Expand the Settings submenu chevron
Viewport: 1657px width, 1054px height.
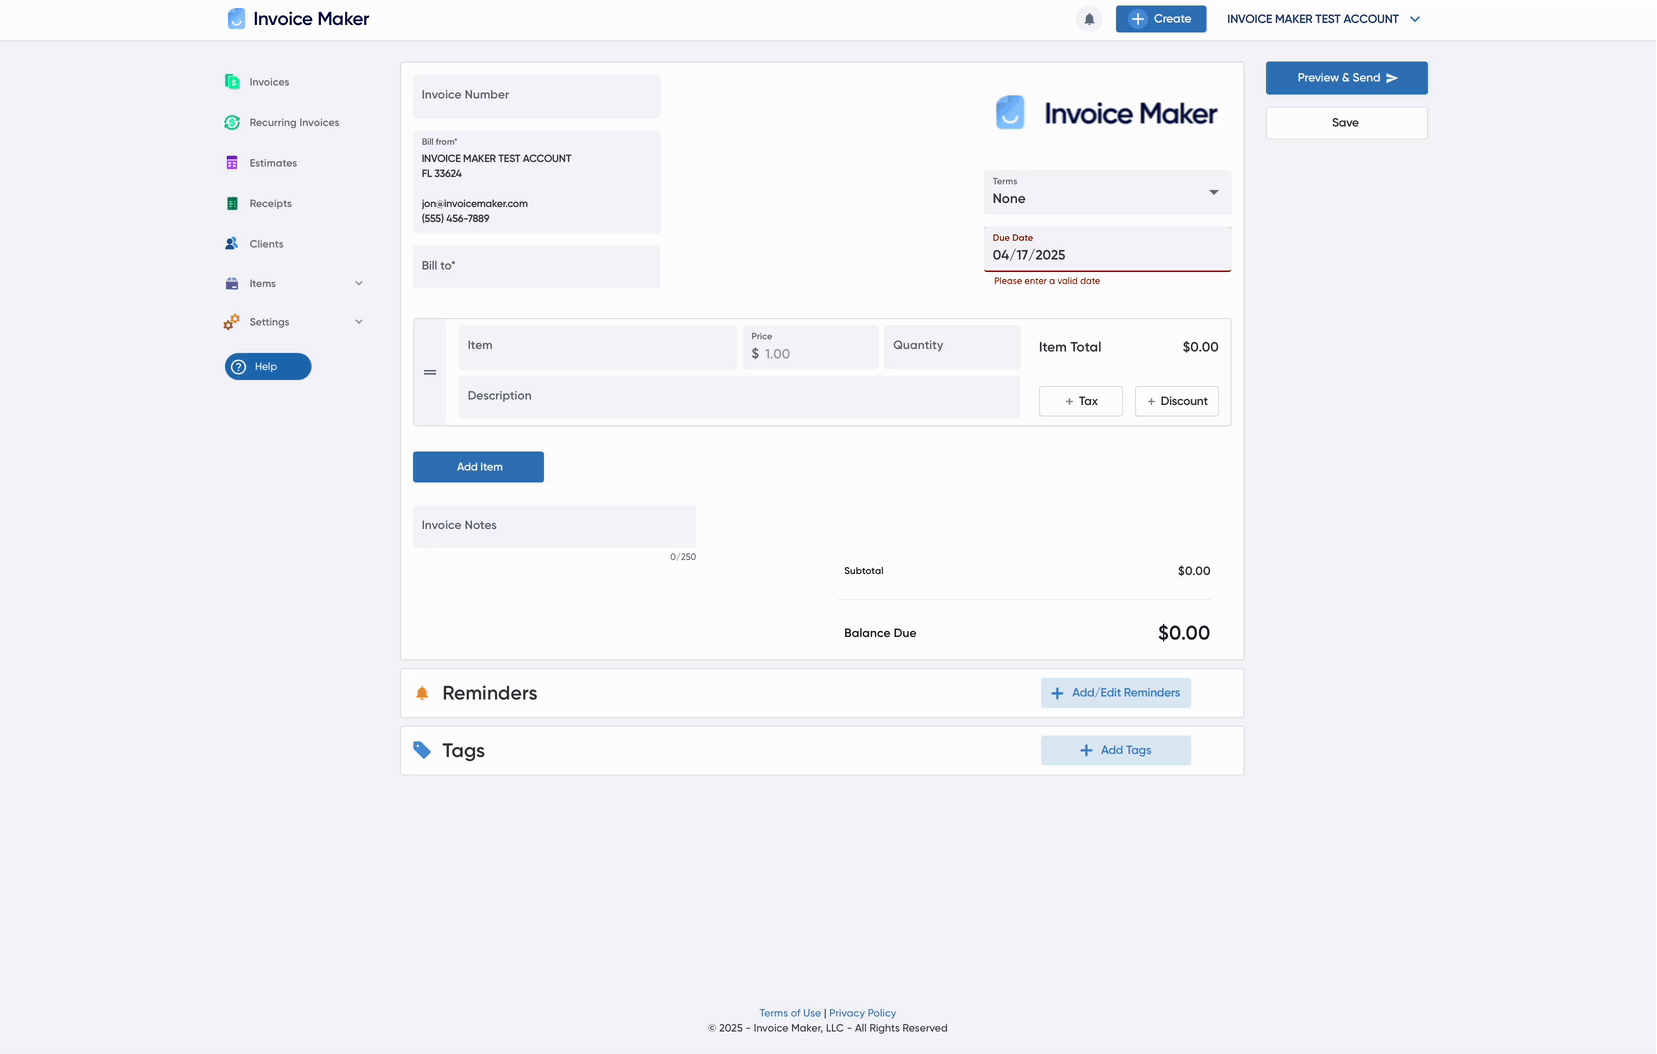(359, 322)
